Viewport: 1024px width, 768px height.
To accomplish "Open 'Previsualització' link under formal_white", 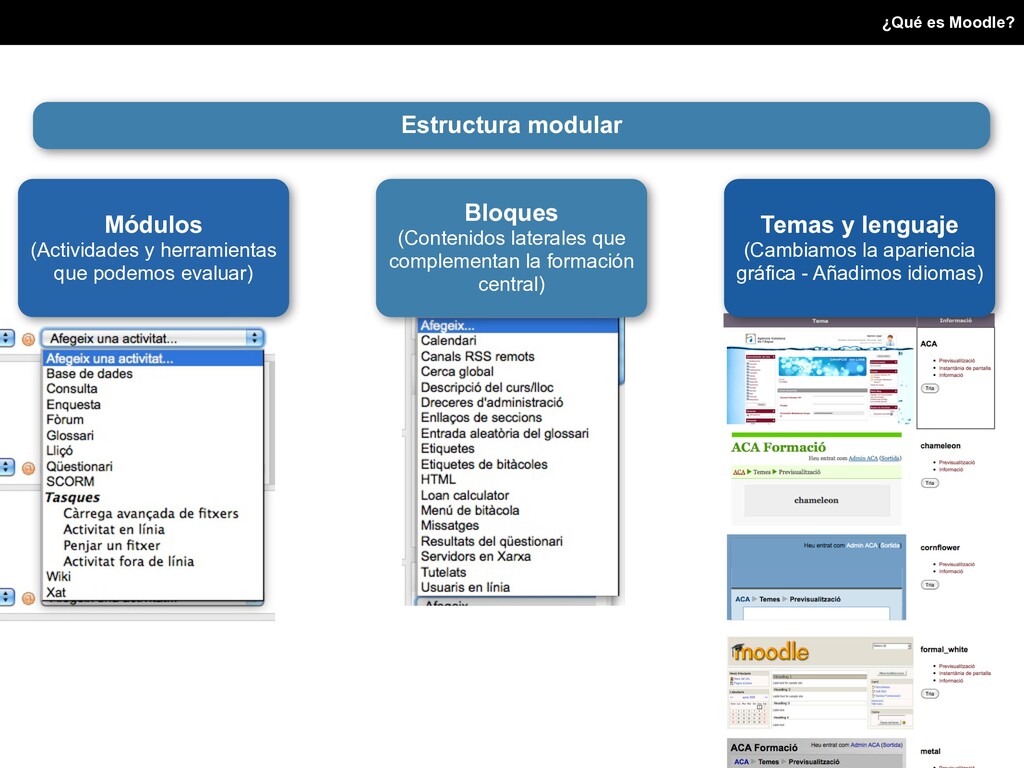I will tap(957, 666).
